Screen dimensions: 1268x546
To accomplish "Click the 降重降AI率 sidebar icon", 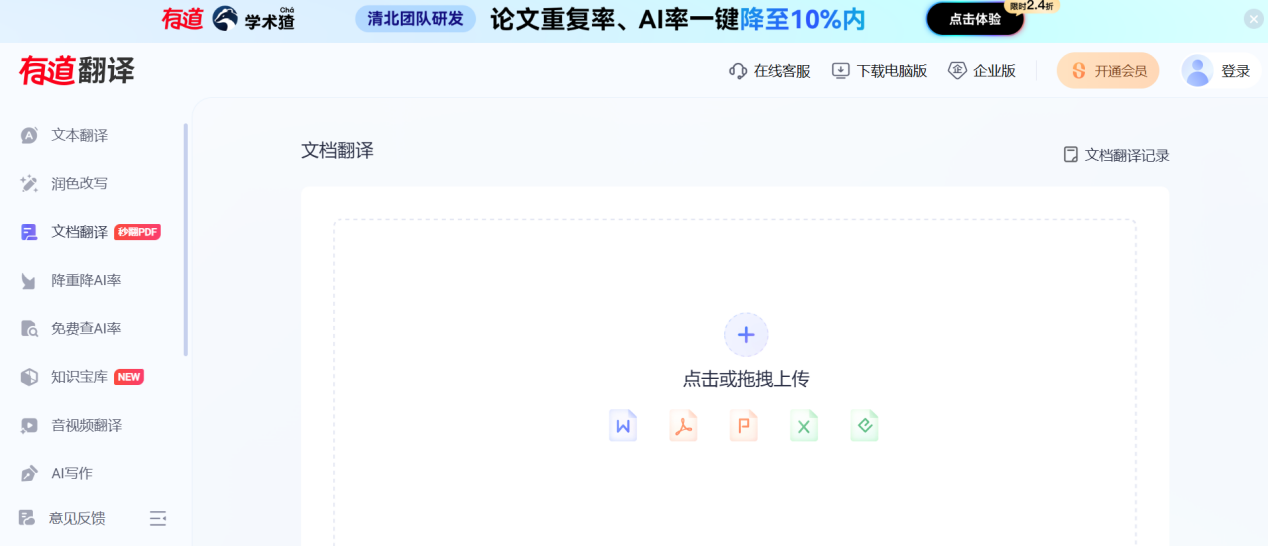I will click(30, 280).
